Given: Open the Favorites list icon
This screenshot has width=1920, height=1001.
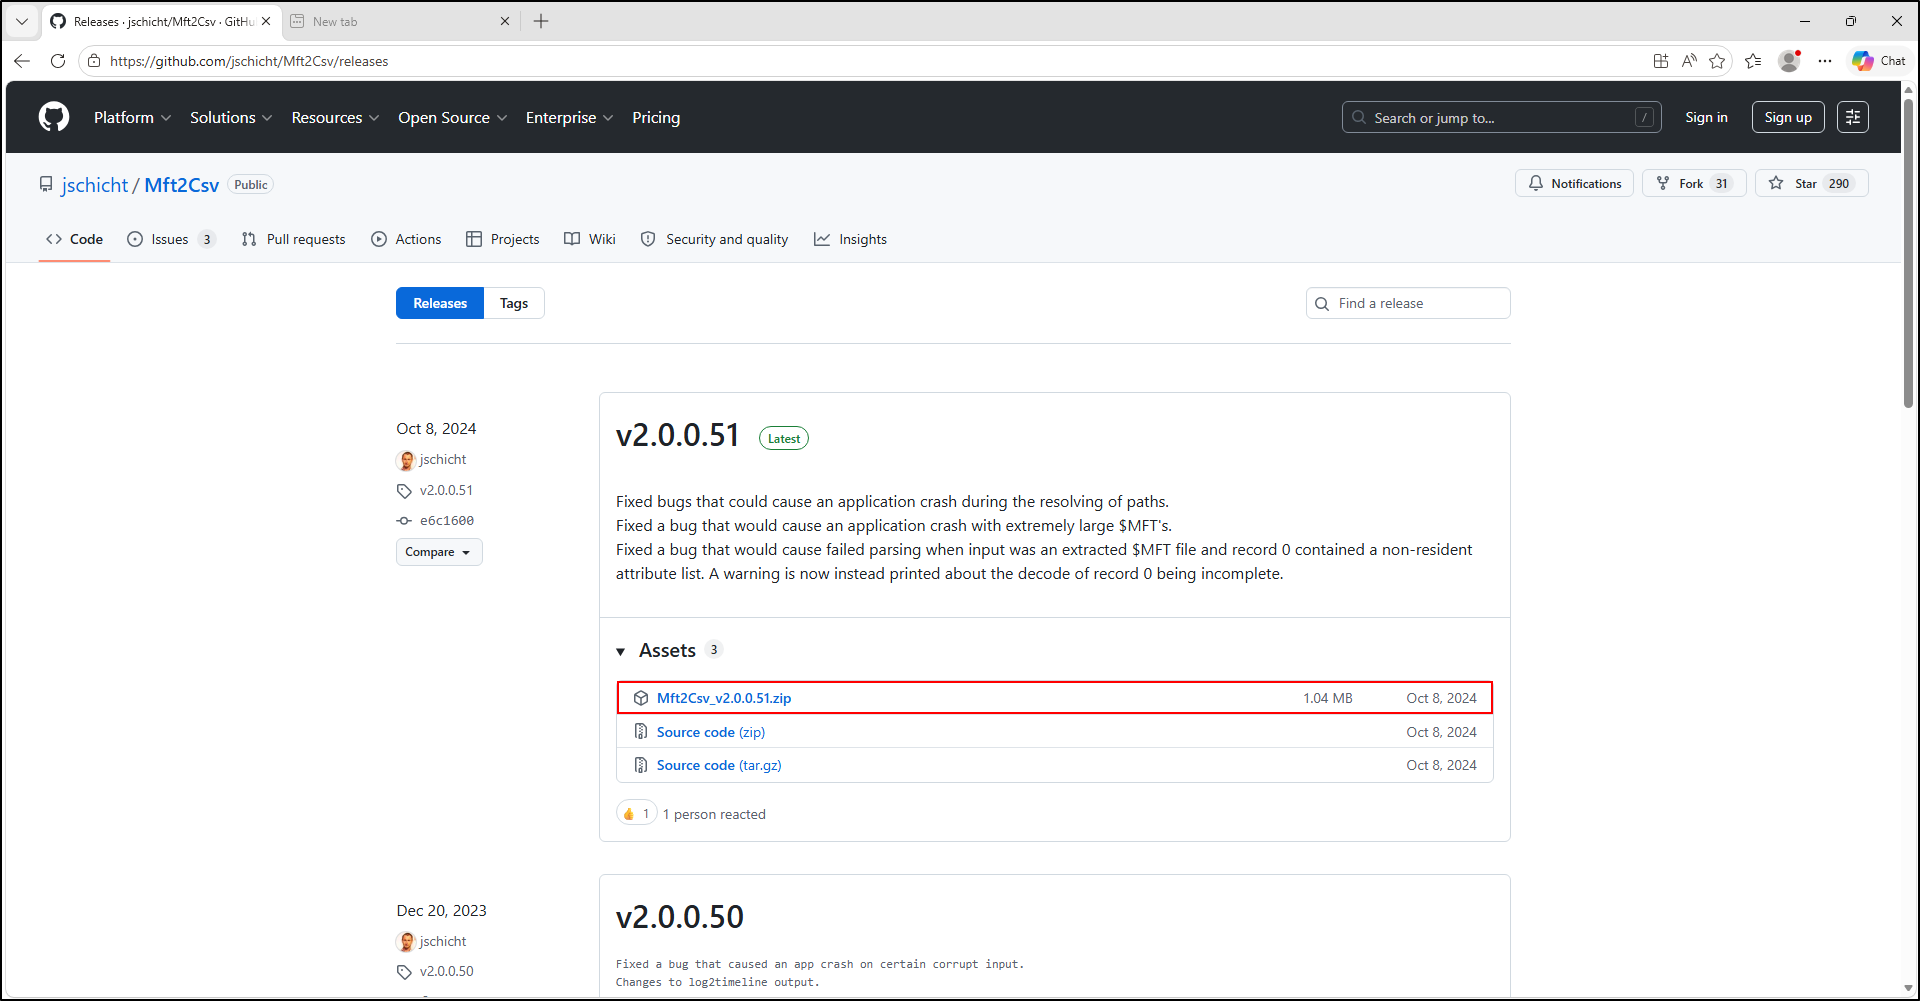Looking at the screenshot, I should 1753,61.
